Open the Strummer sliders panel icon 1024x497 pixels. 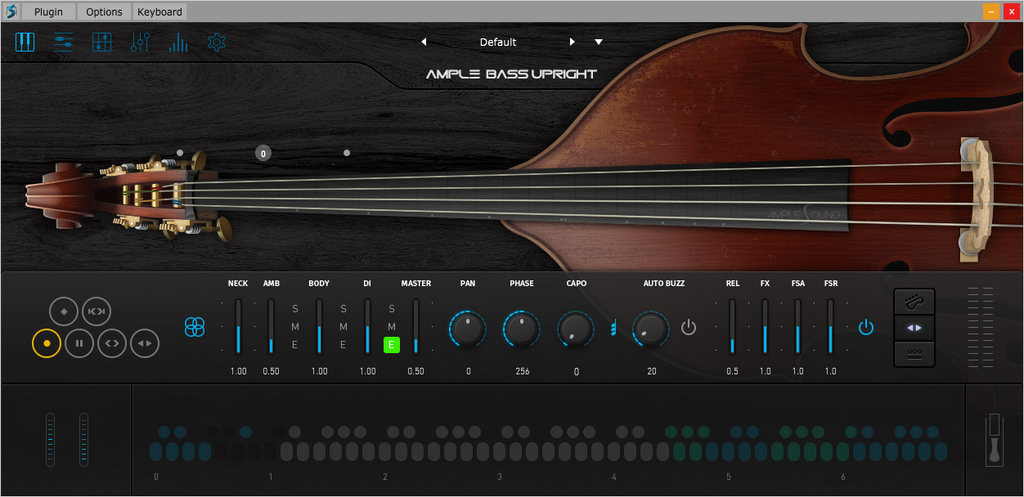(x=63, y=42)
